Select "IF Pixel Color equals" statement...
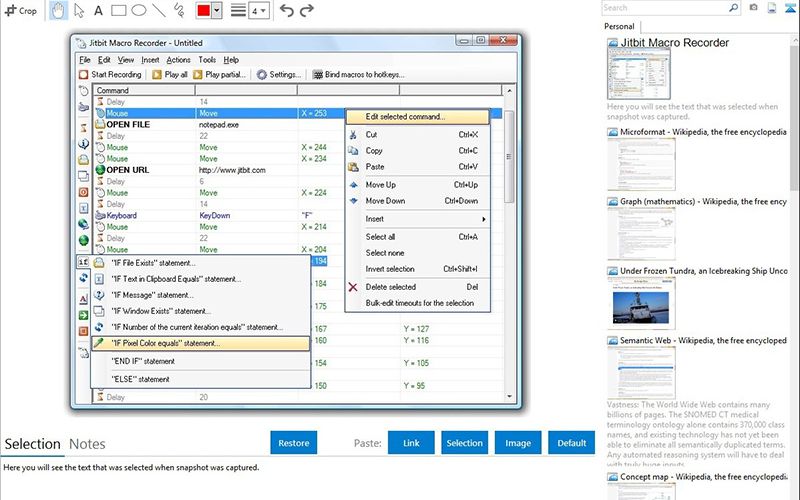800x500 pixels. pos(201,343)
